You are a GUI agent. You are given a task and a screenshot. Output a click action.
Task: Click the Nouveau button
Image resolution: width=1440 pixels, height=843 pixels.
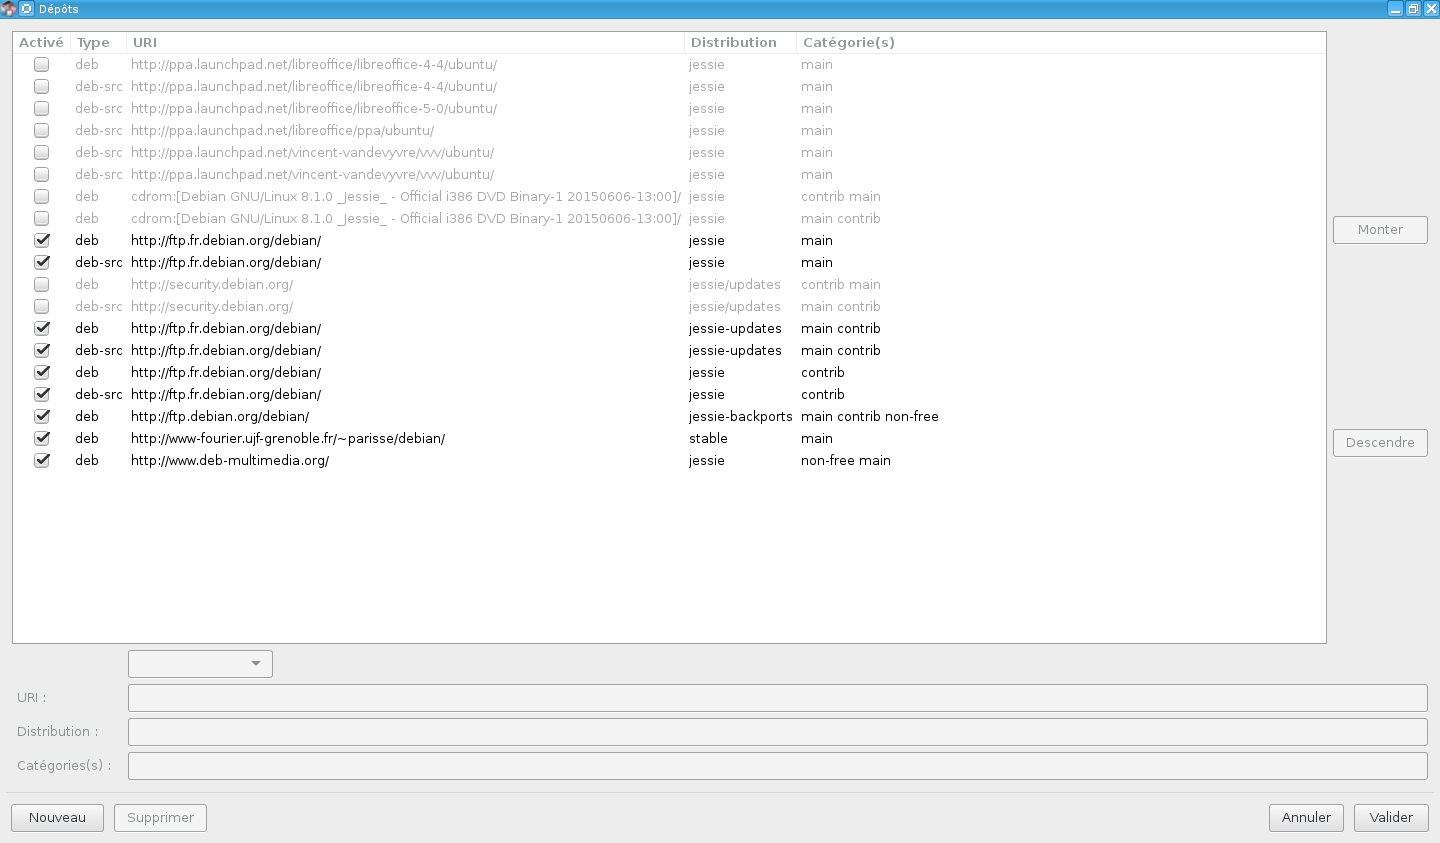[x=57, y=818]
